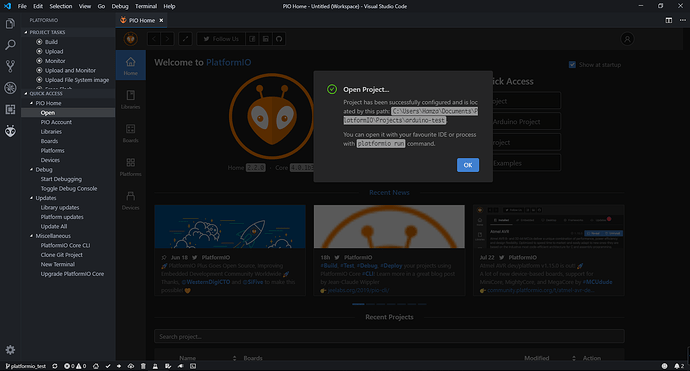Click the platformio_test branch in status bar
This screenshot has width=690, height=371.
(26, 366)
